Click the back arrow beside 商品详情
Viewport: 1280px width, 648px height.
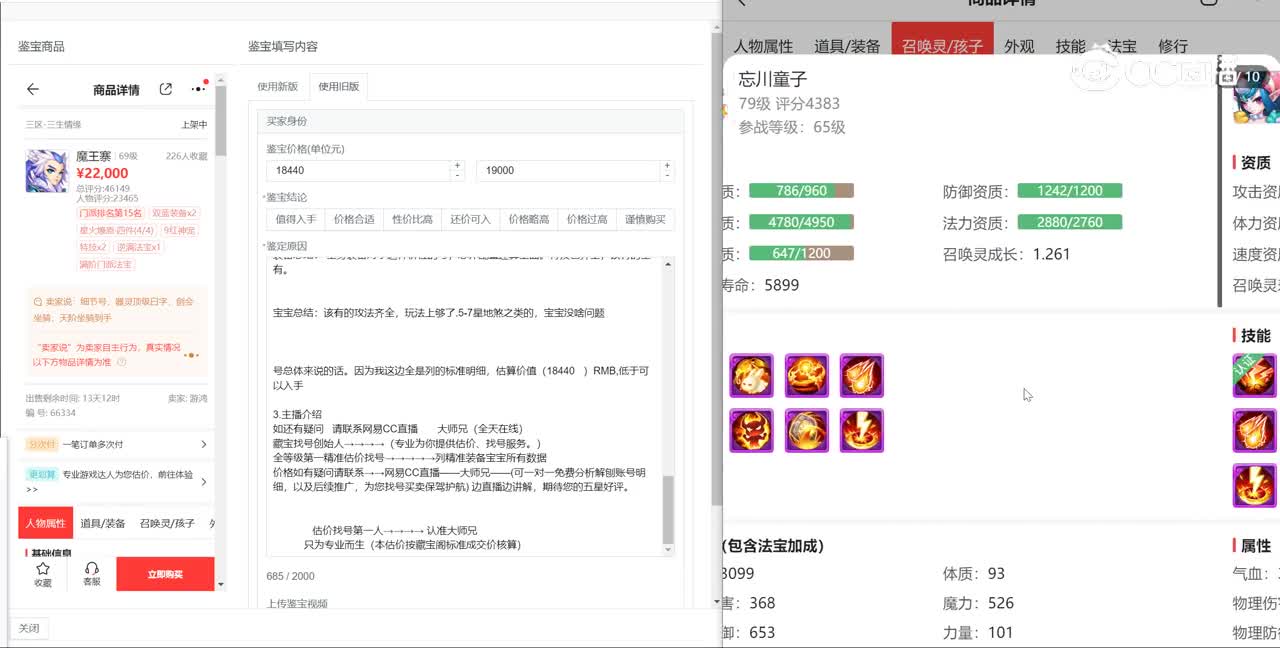(33, 89)
